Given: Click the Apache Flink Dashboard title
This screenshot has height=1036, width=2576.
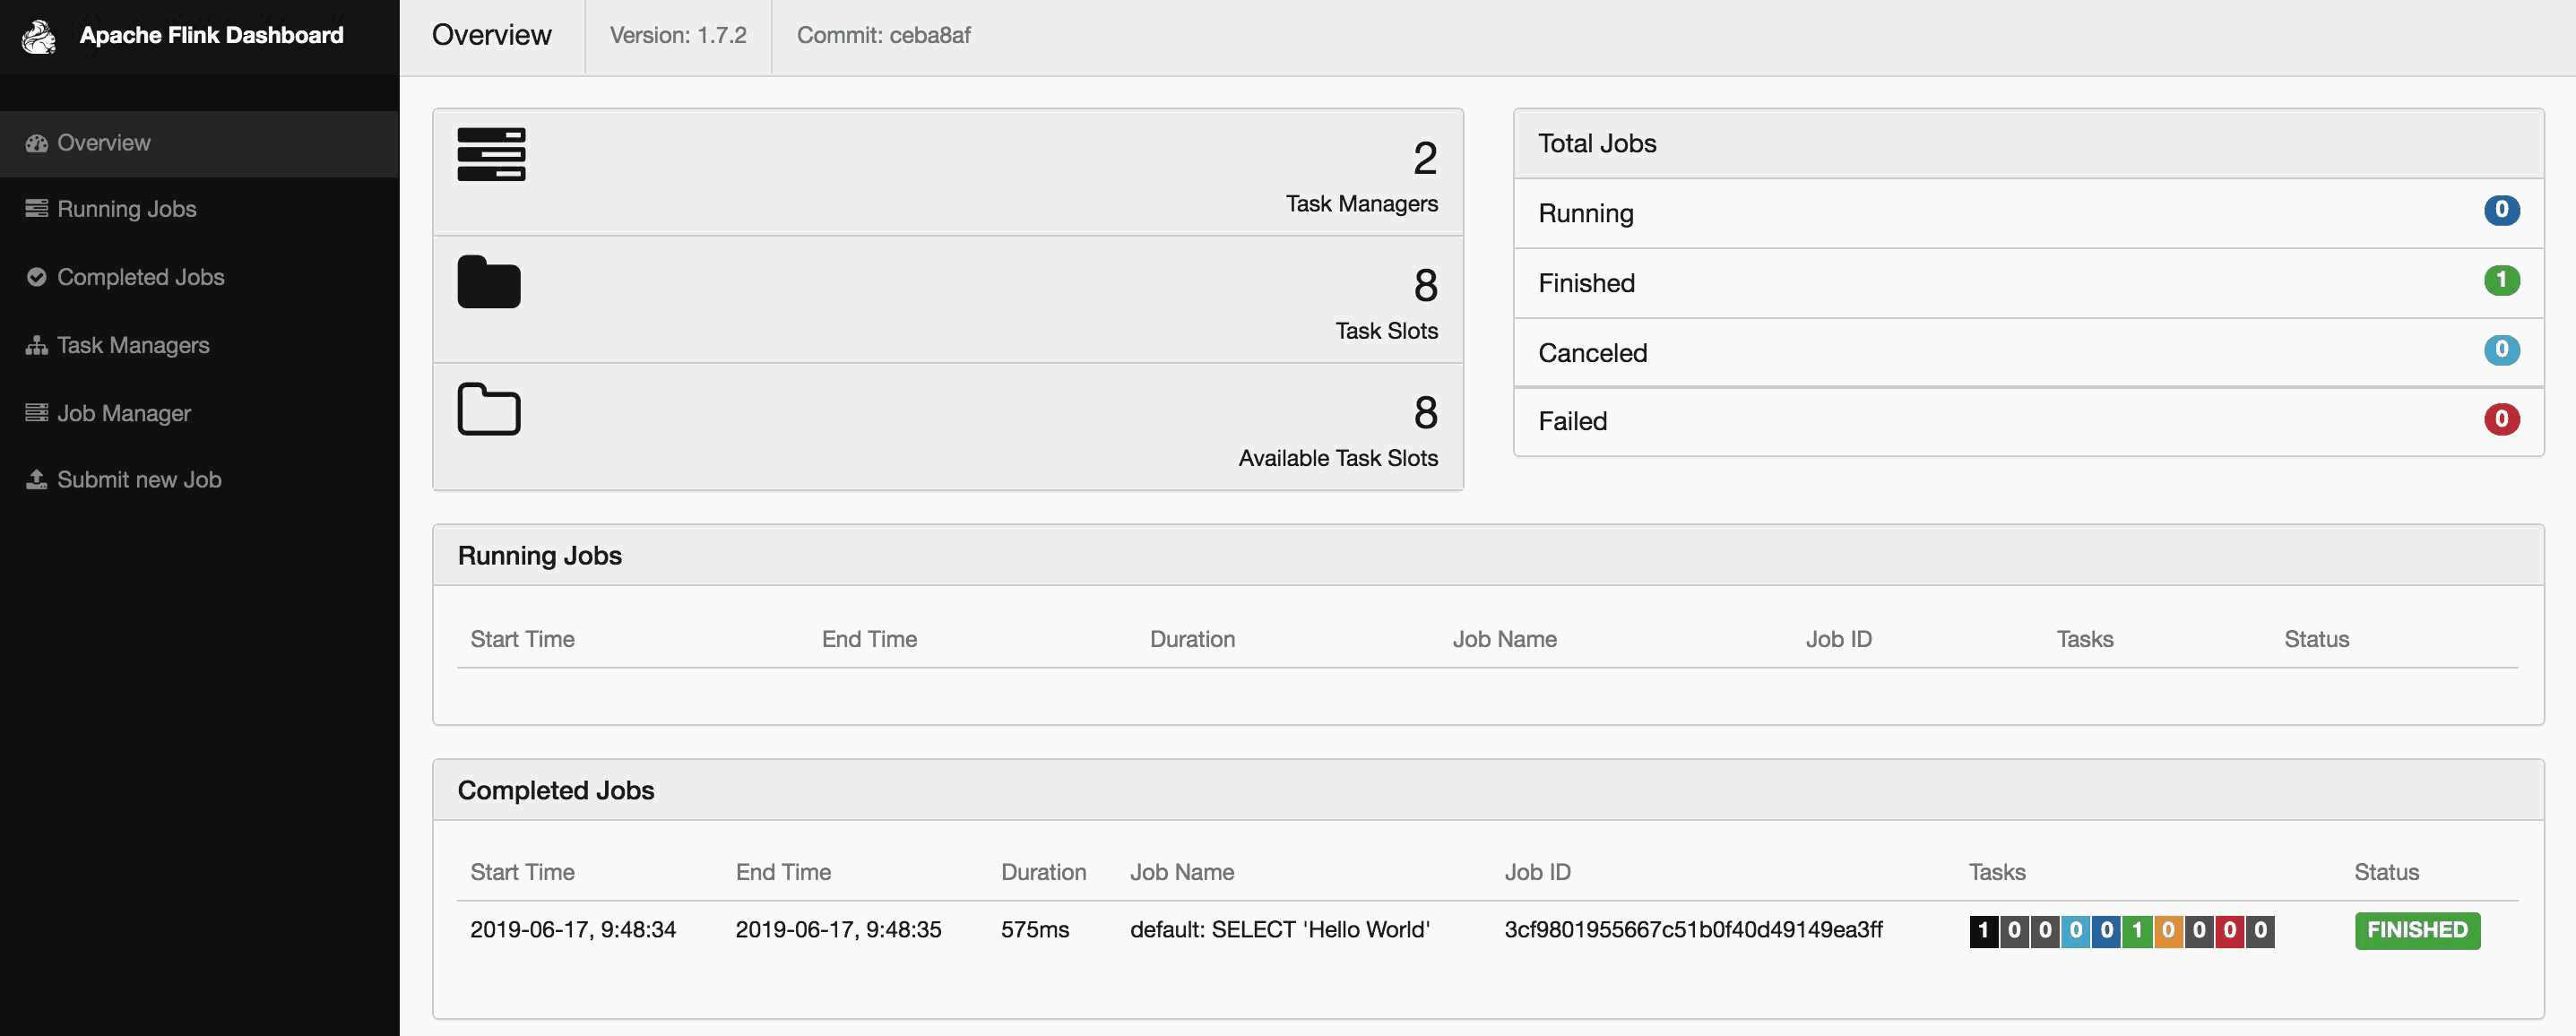Looking at the screenshot, I should tap(211, 35).
